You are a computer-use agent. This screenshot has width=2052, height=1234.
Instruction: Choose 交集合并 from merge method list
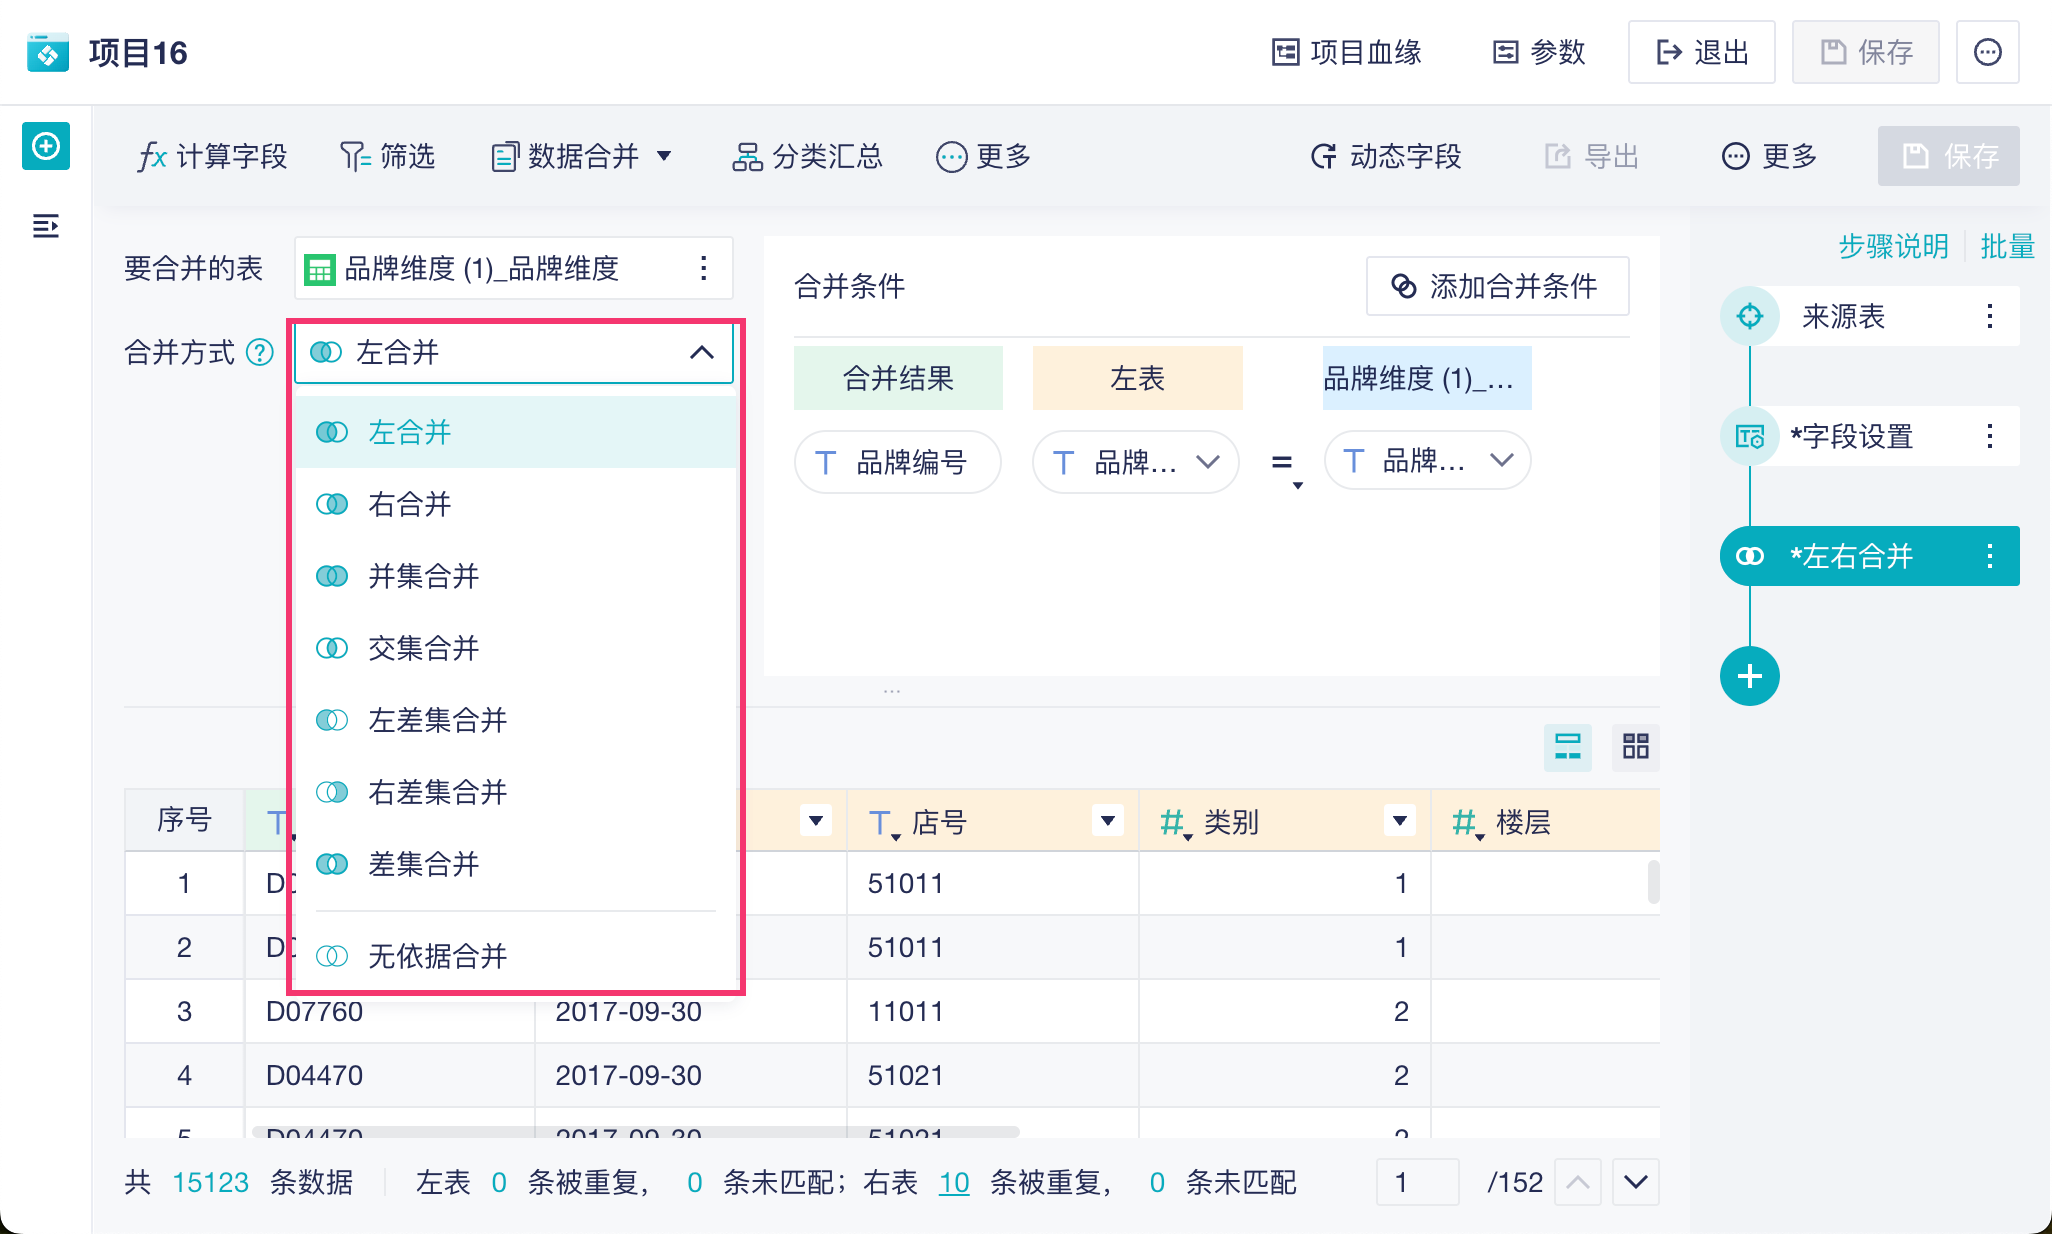424,648
